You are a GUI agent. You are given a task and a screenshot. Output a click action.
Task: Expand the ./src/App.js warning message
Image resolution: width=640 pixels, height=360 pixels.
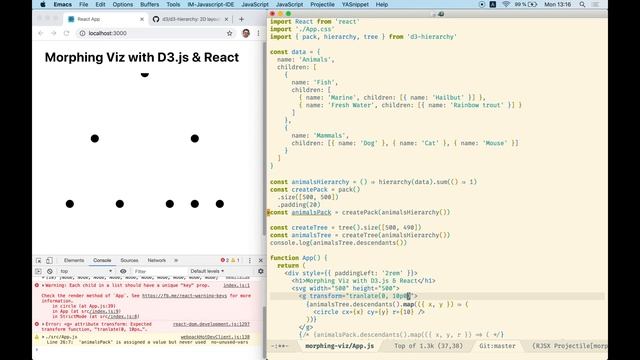pos(43,337)
